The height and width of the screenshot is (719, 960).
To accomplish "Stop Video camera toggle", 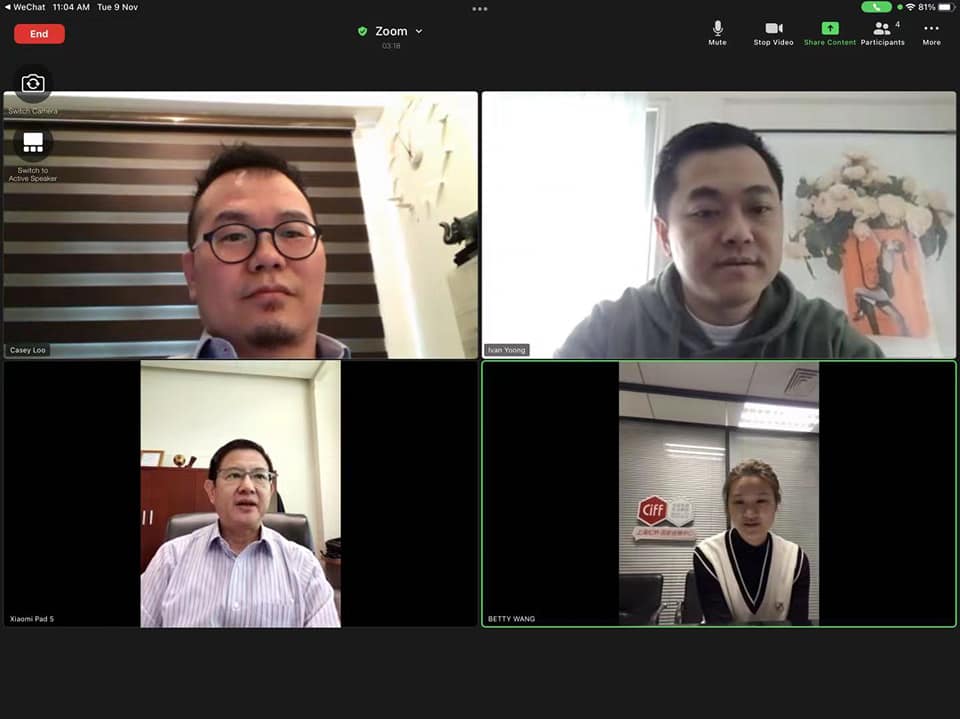I will pos(773,33).
